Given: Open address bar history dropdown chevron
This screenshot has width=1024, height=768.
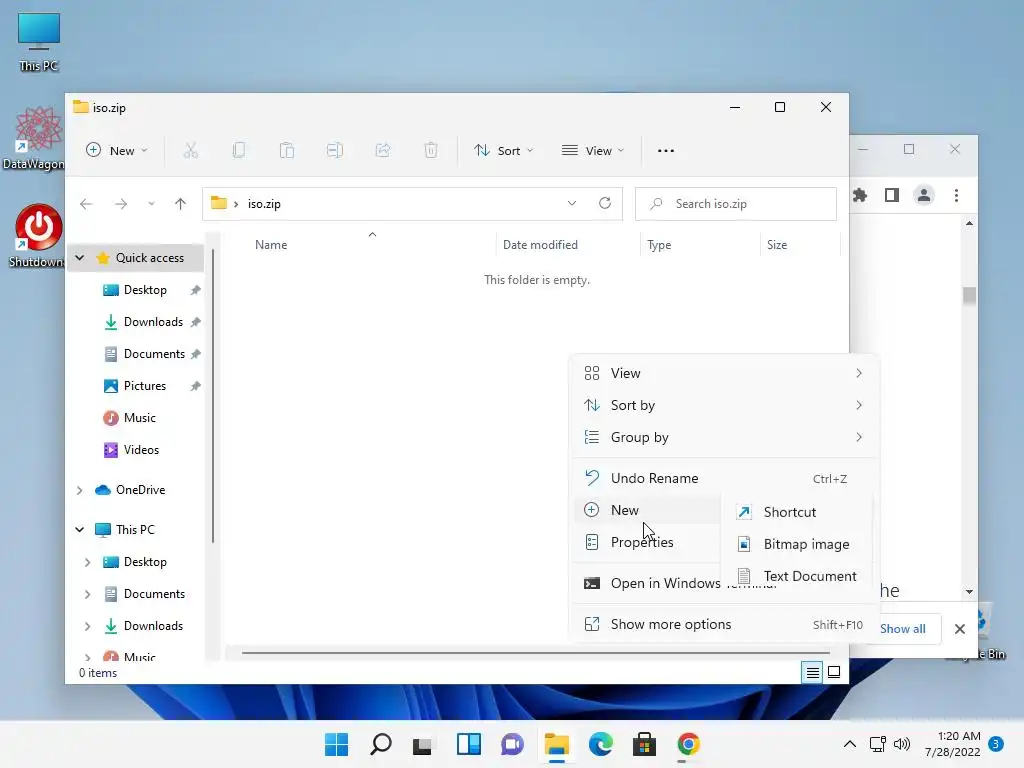Looking at the screenshot, I should coord(571,203).
